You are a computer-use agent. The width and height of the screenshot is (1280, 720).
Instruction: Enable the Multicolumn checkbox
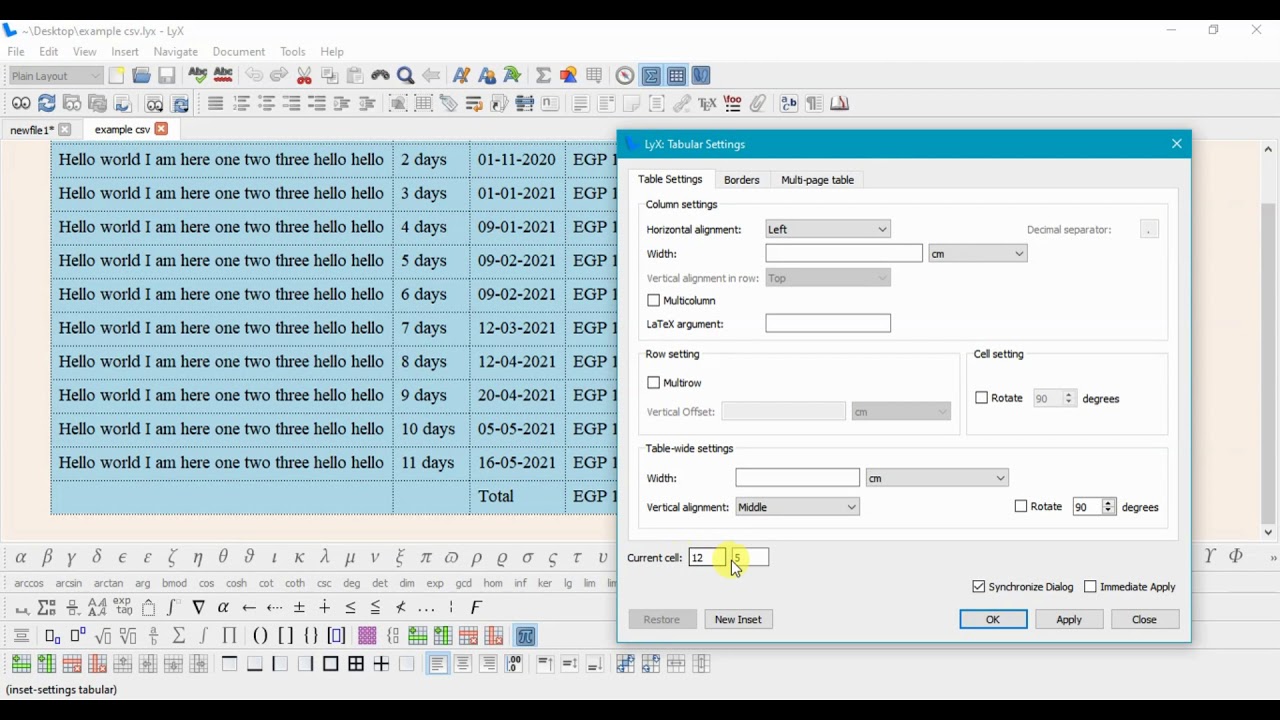click(654, 301)
